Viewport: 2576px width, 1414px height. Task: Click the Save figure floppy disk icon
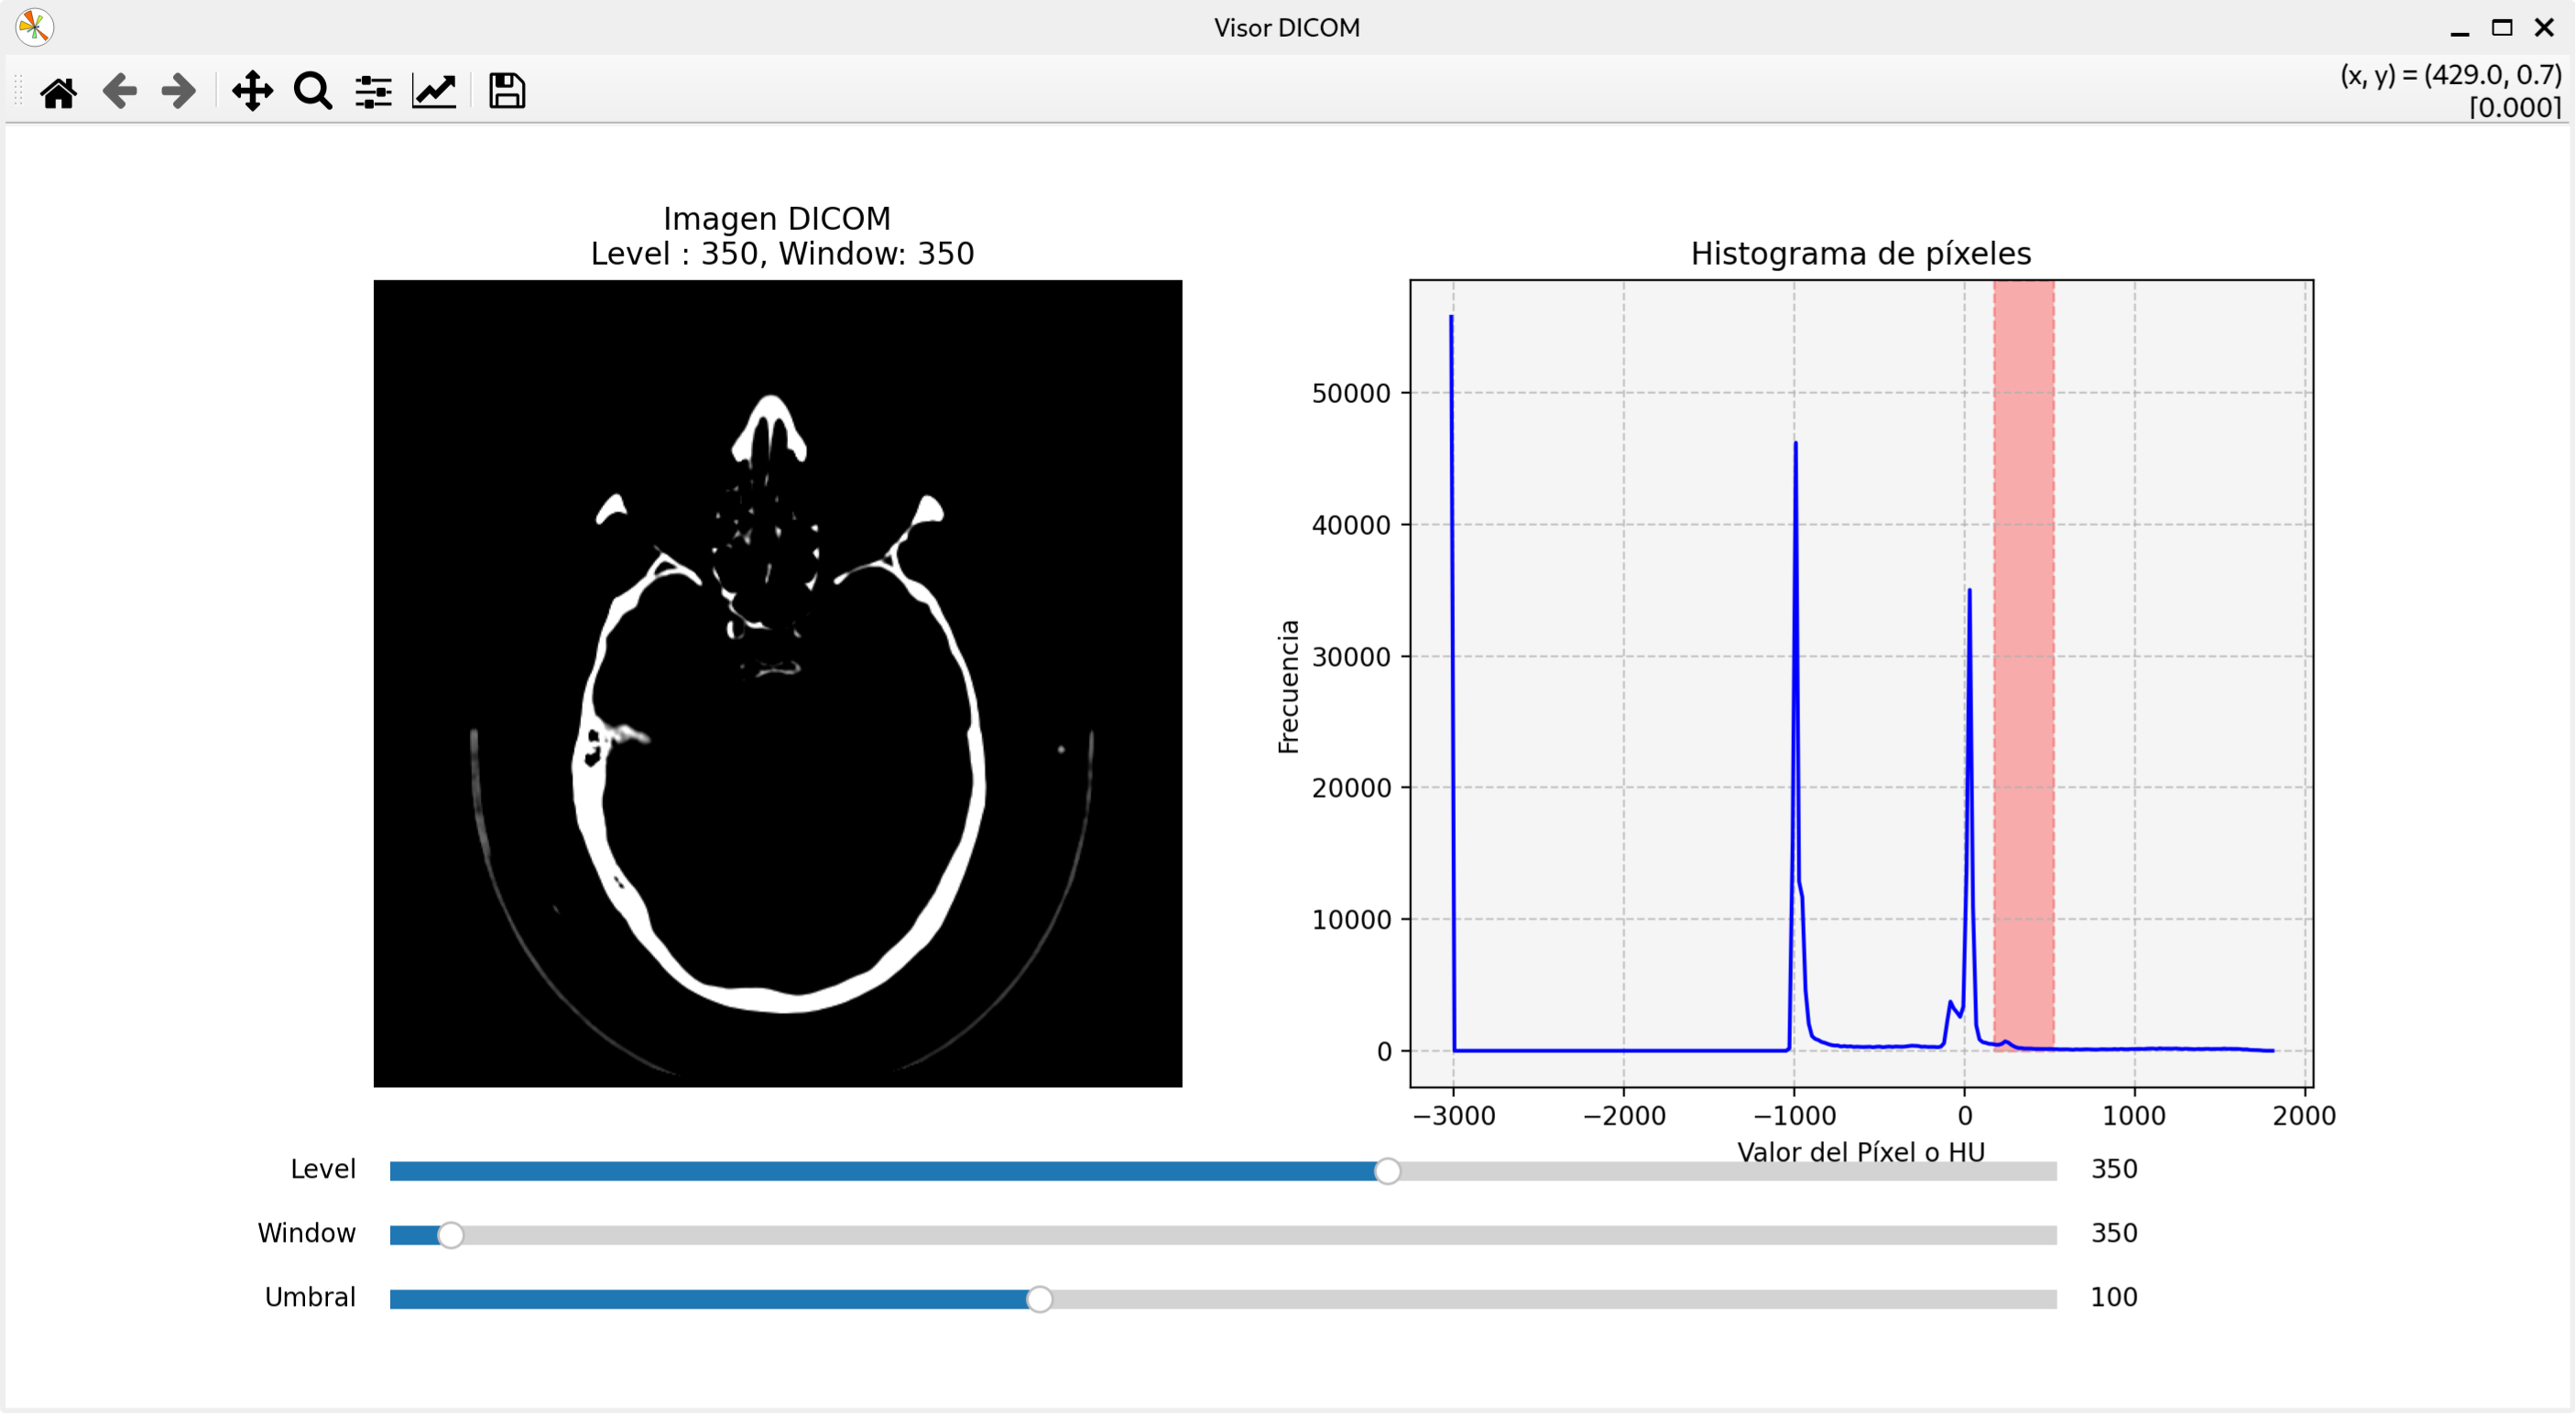[506, 92]
